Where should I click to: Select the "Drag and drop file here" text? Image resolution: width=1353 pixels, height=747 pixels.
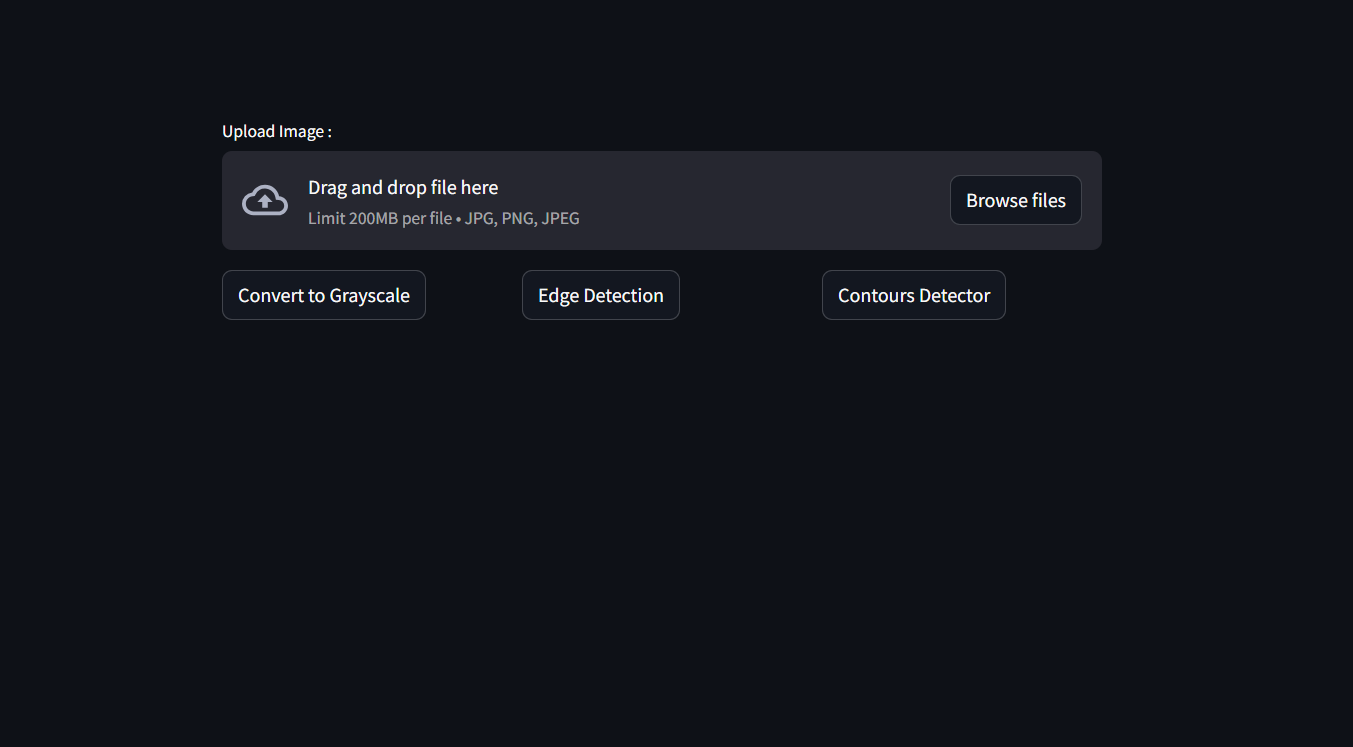(403, 187)
